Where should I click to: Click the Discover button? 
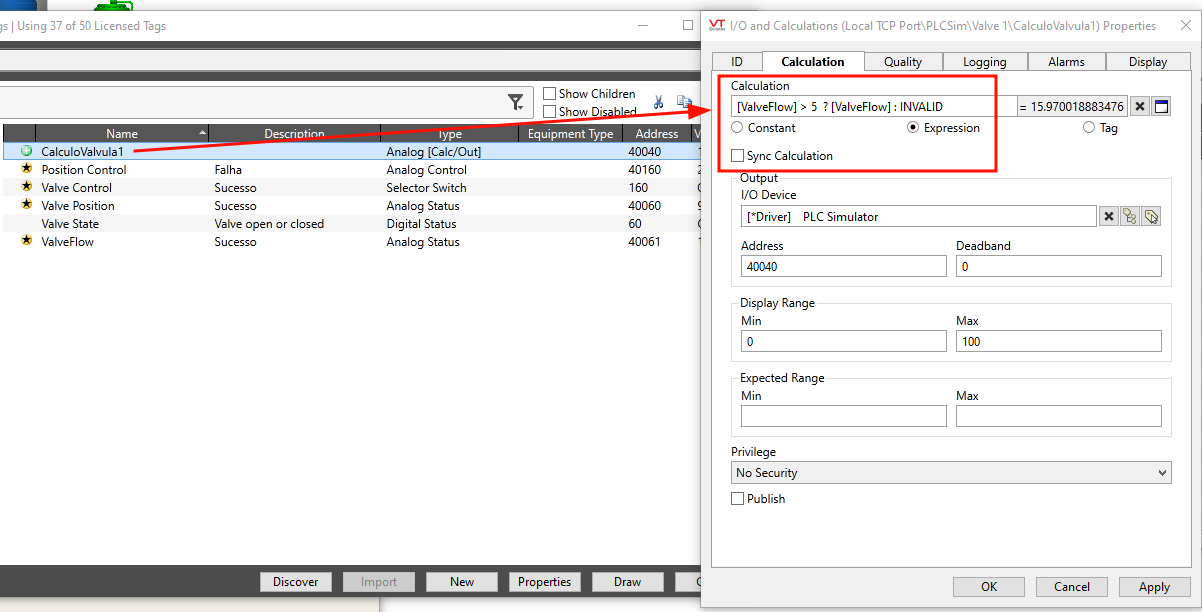click(296, 582)
